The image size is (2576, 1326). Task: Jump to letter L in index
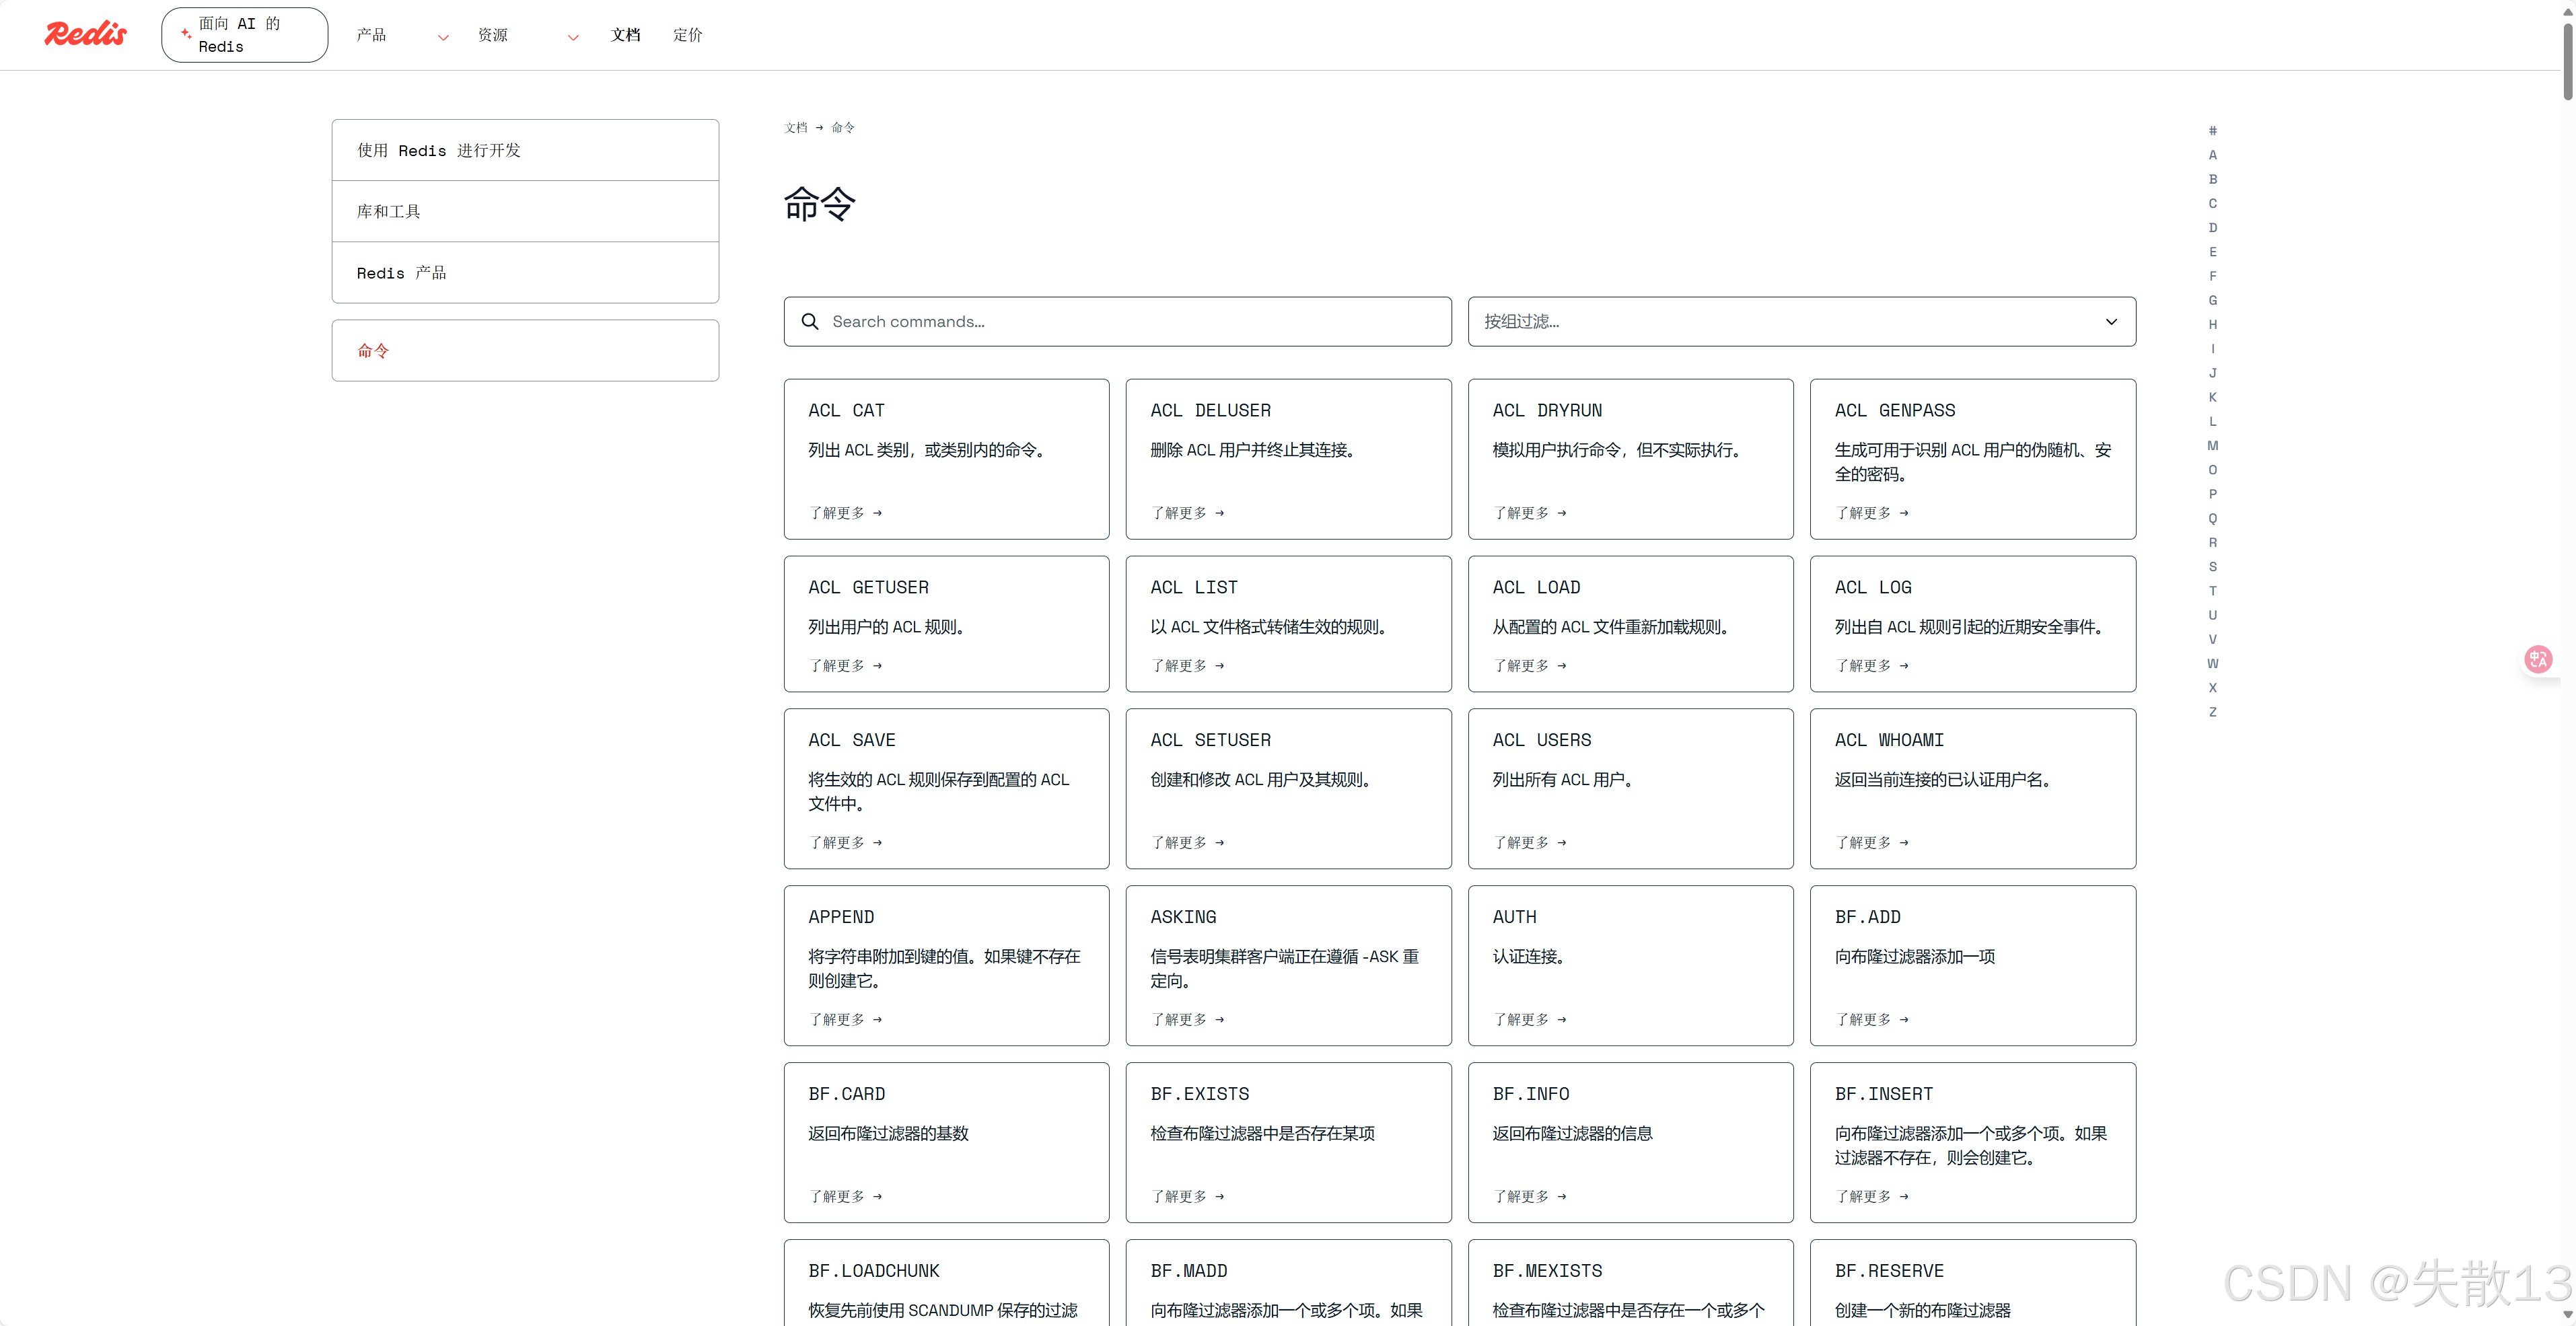tap(2212, 422)
